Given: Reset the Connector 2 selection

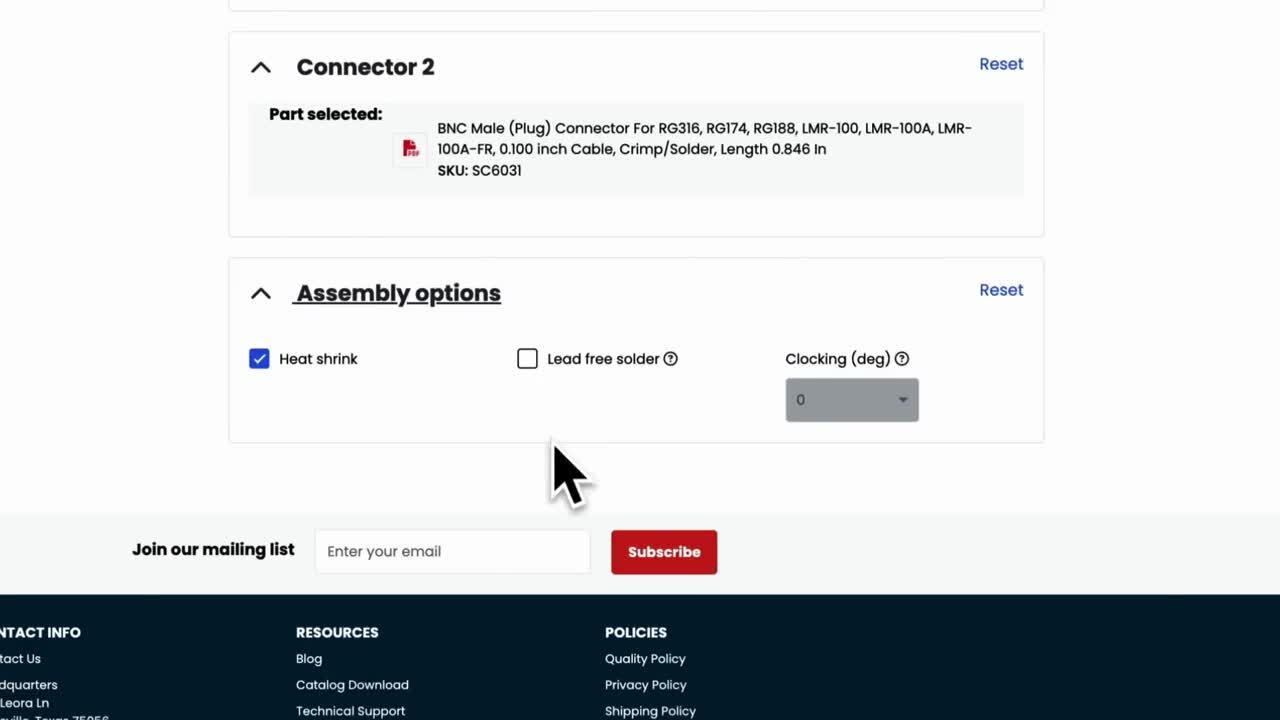Looking at the screenshot, I should (1000, 64).
